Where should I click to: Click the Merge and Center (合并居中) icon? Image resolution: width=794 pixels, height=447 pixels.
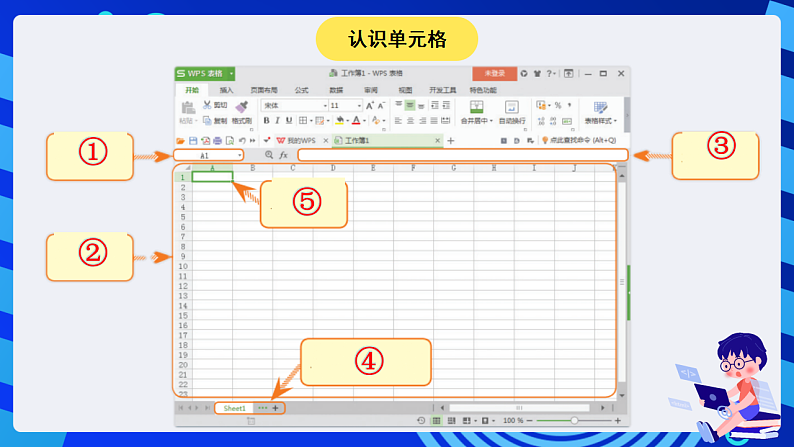click(476, 107)
